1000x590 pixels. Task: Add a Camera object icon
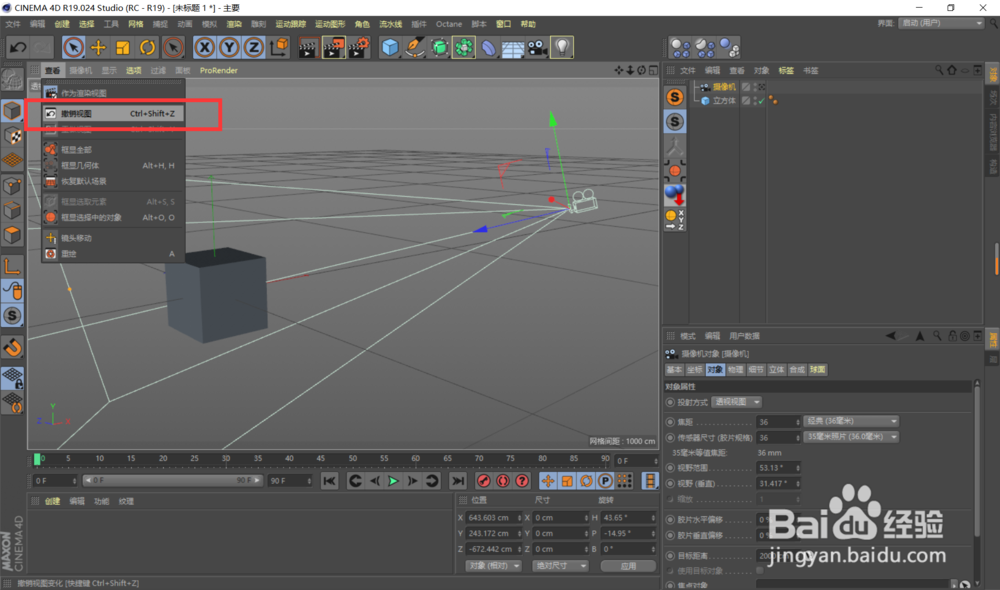coord(538,47)
